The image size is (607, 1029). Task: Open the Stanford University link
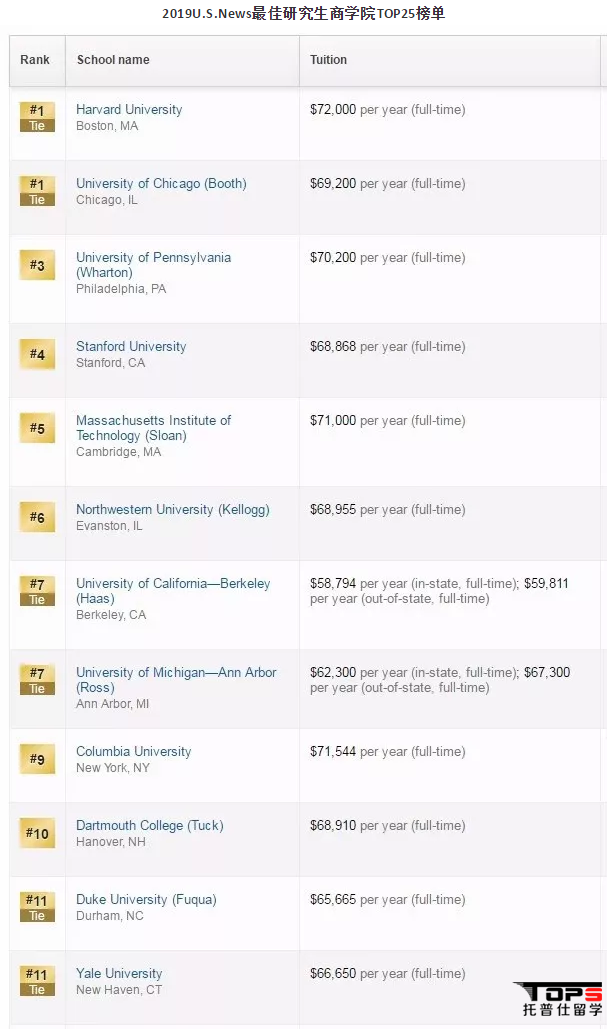pyautogui.click(x=131, y=347)
